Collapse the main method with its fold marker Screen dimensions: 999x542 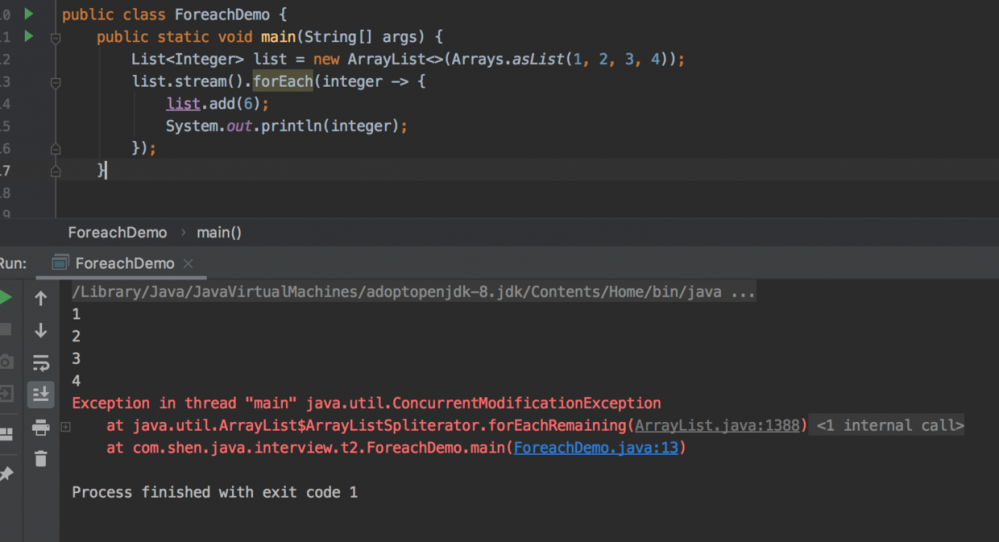click(x=55, y=38)
